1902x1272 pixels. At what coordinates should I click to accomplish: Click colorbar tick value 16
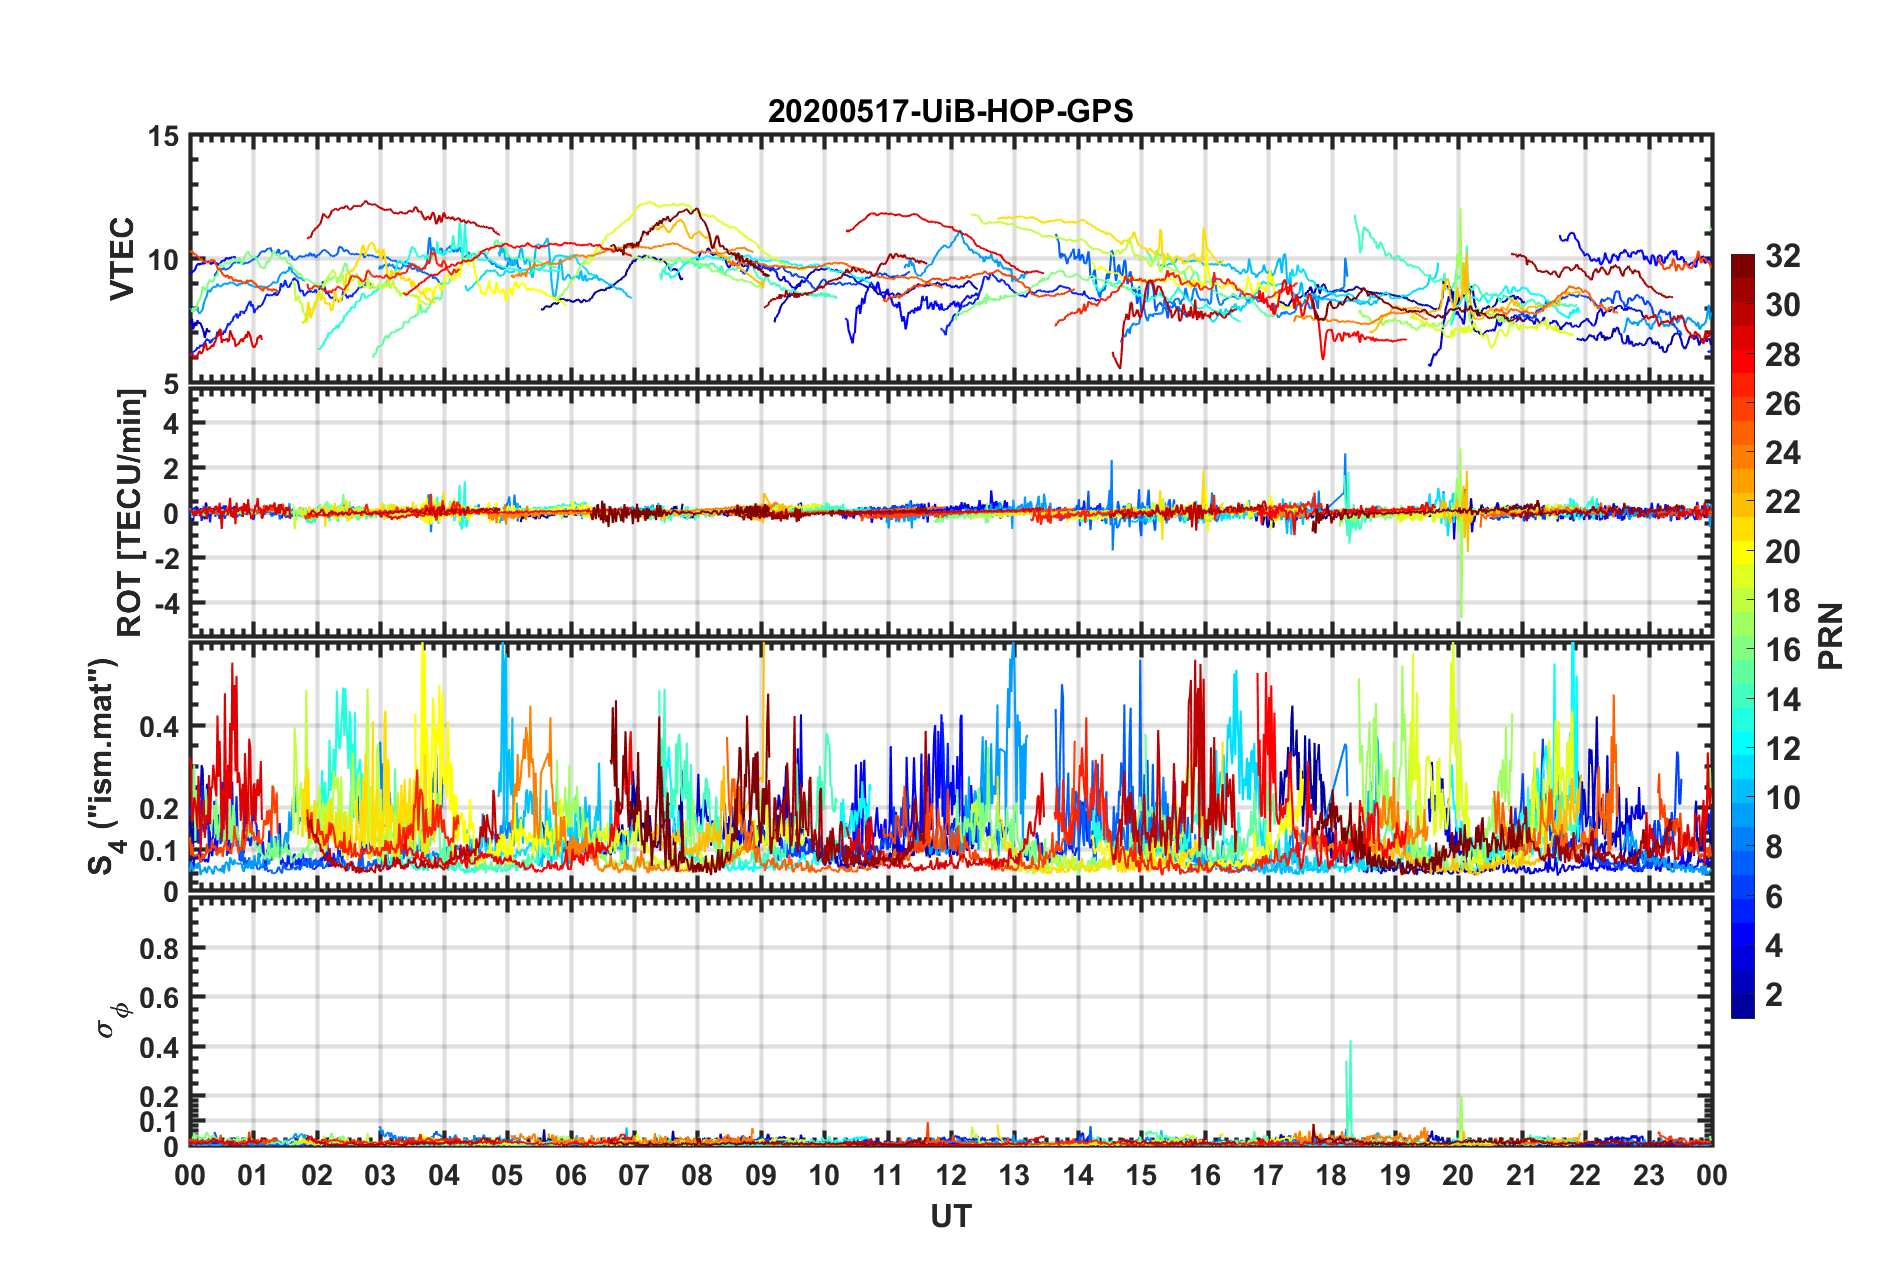(x=1782, y=650)
